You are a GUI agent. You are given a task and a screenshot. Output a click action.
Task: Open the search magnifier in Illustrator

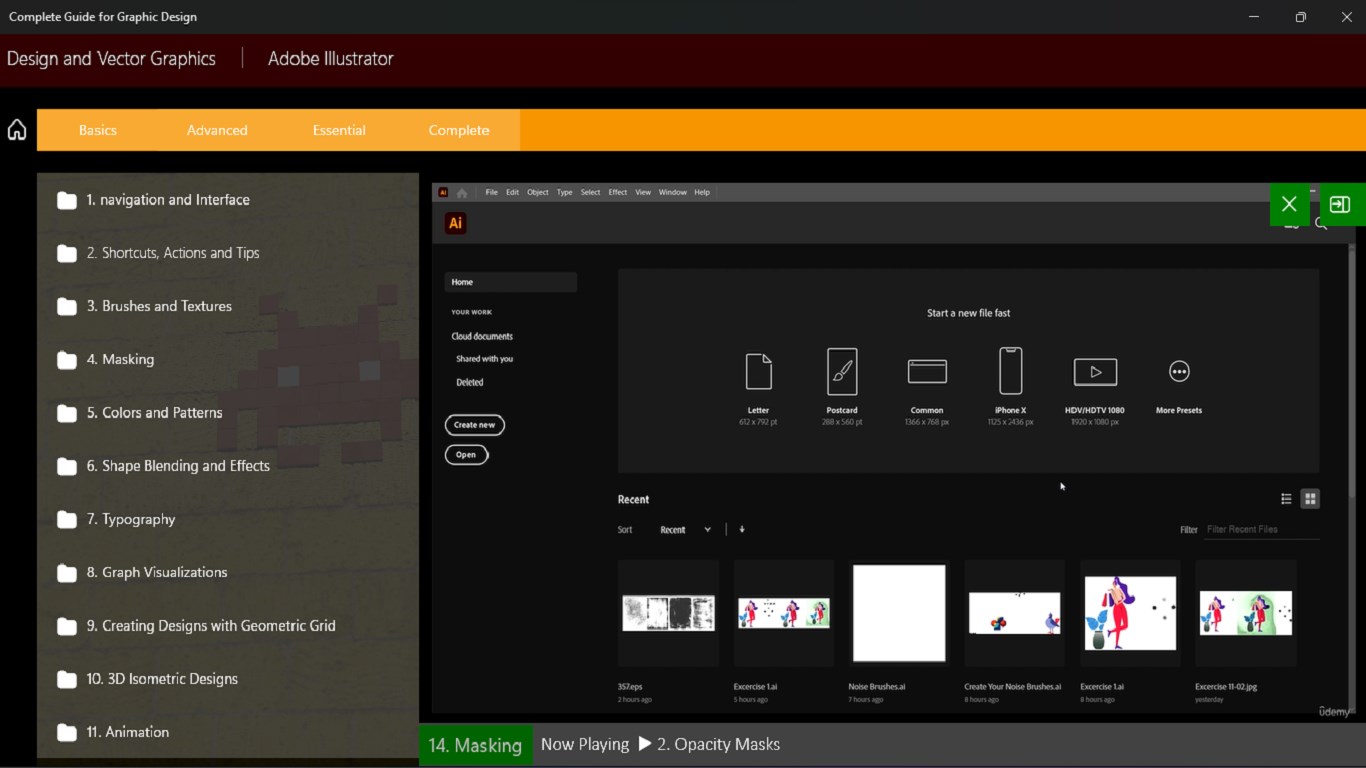point(1322,224)
